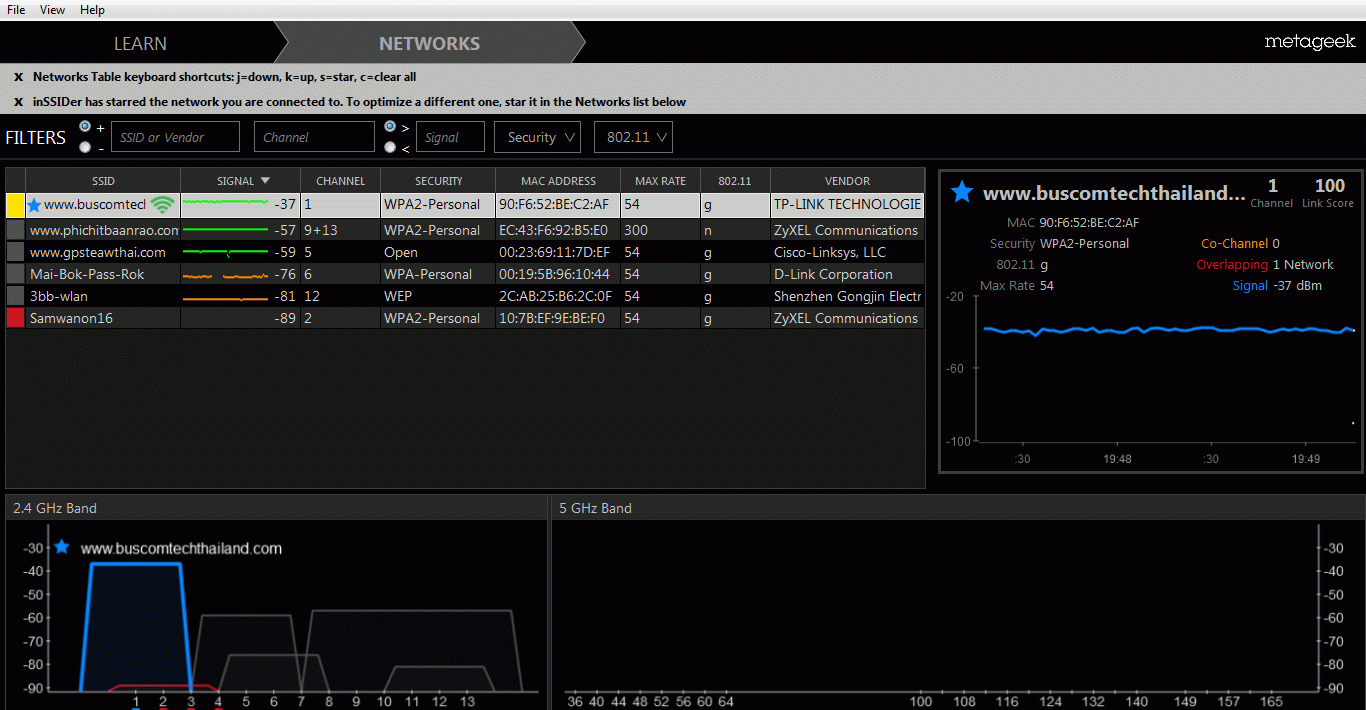The height and width of the screenshot is (710, 1366).
Task: Select the 3bb-wlan network row
Action: [x=465, y=296]
